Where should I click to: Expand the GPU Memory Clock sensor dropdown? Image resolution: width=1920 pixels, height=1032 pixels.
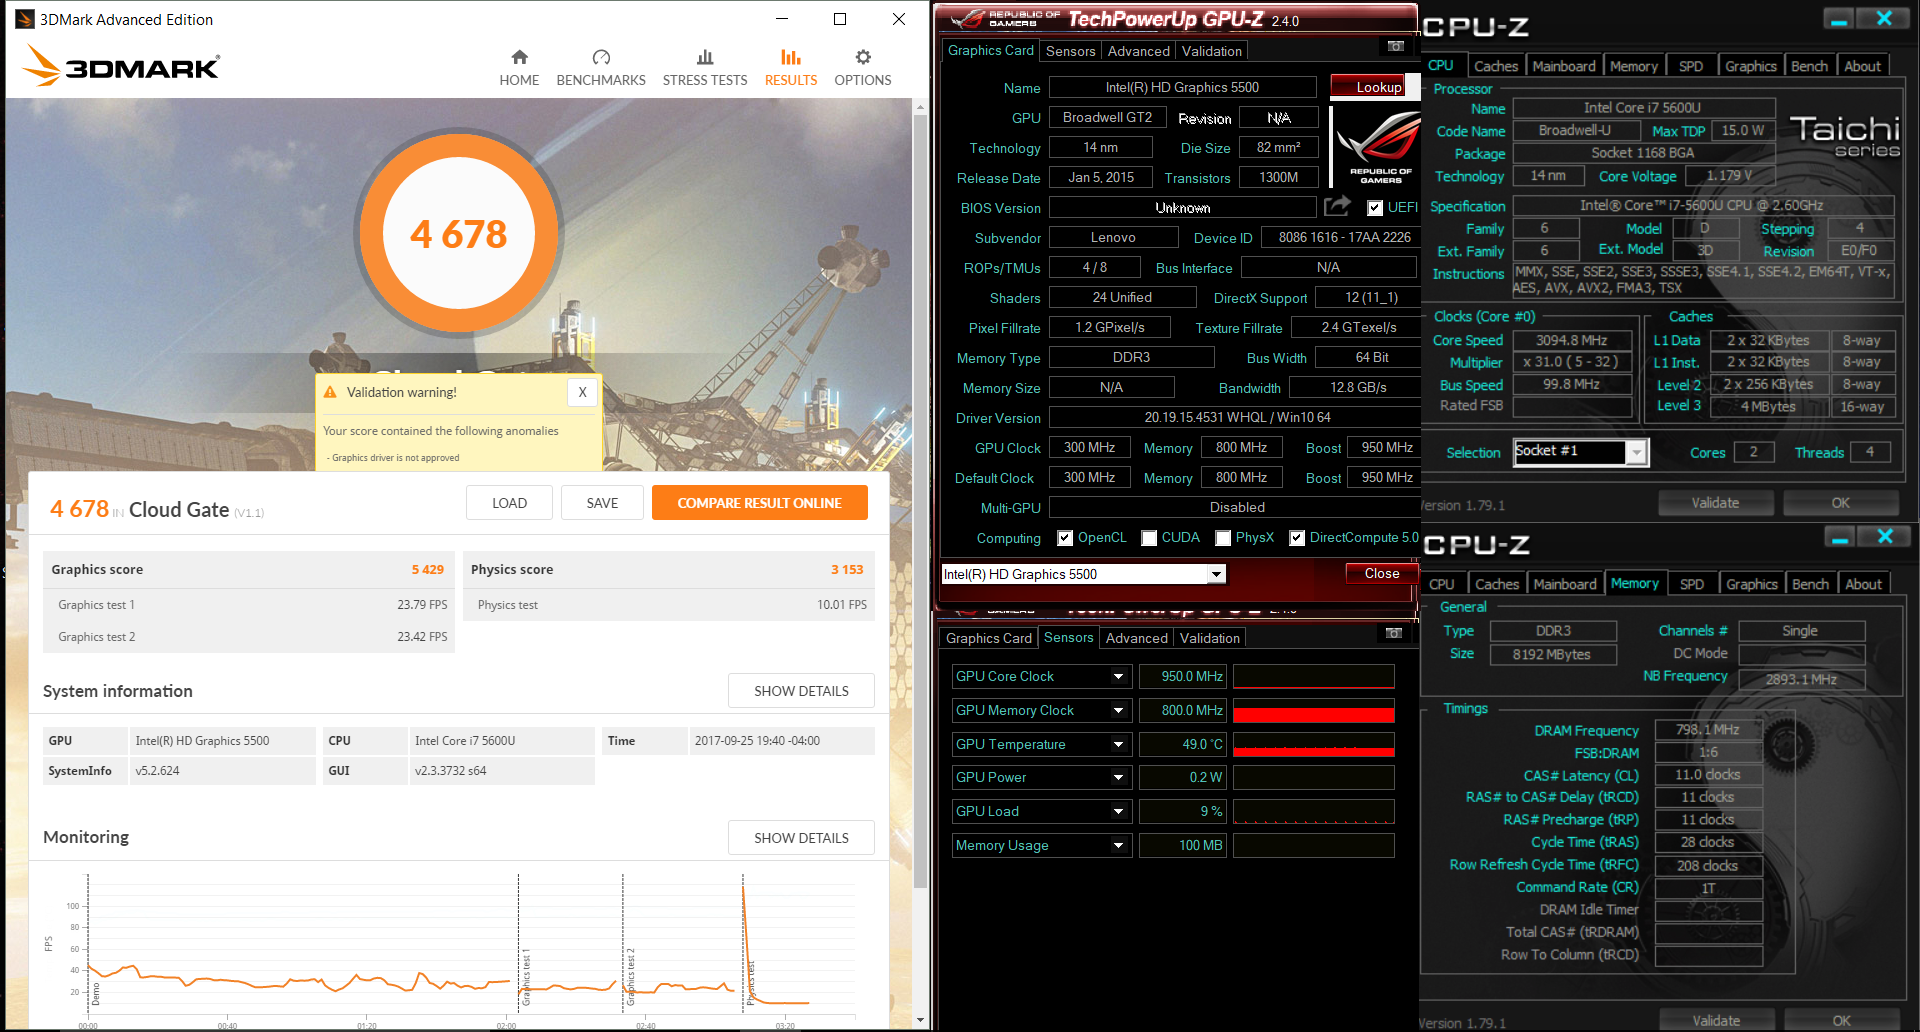tap(1119, 711)
